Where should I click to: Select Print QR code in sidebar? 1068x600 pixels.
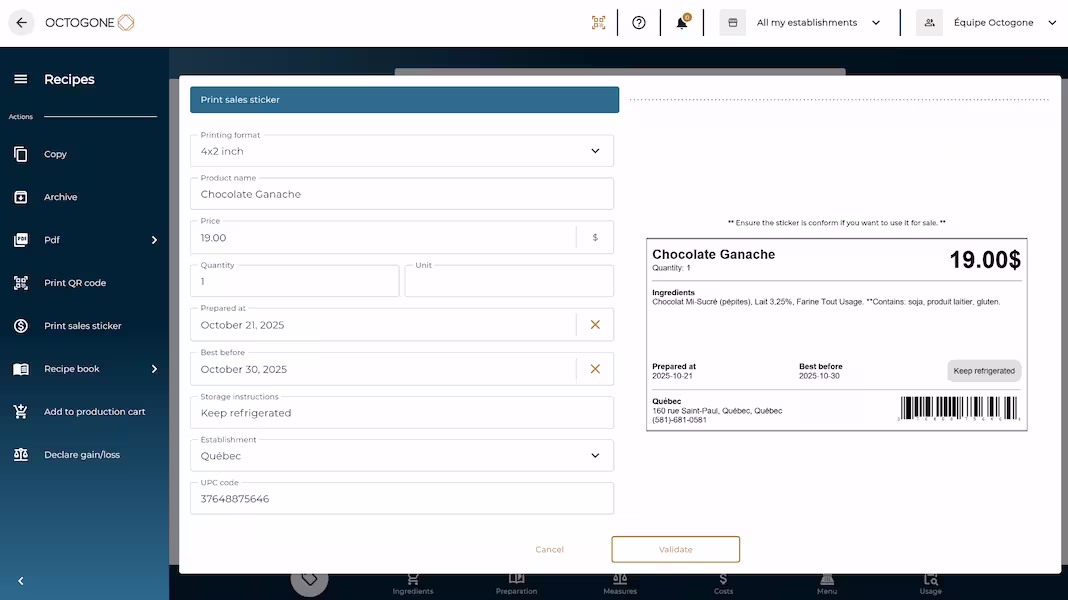tap(75, 283)
